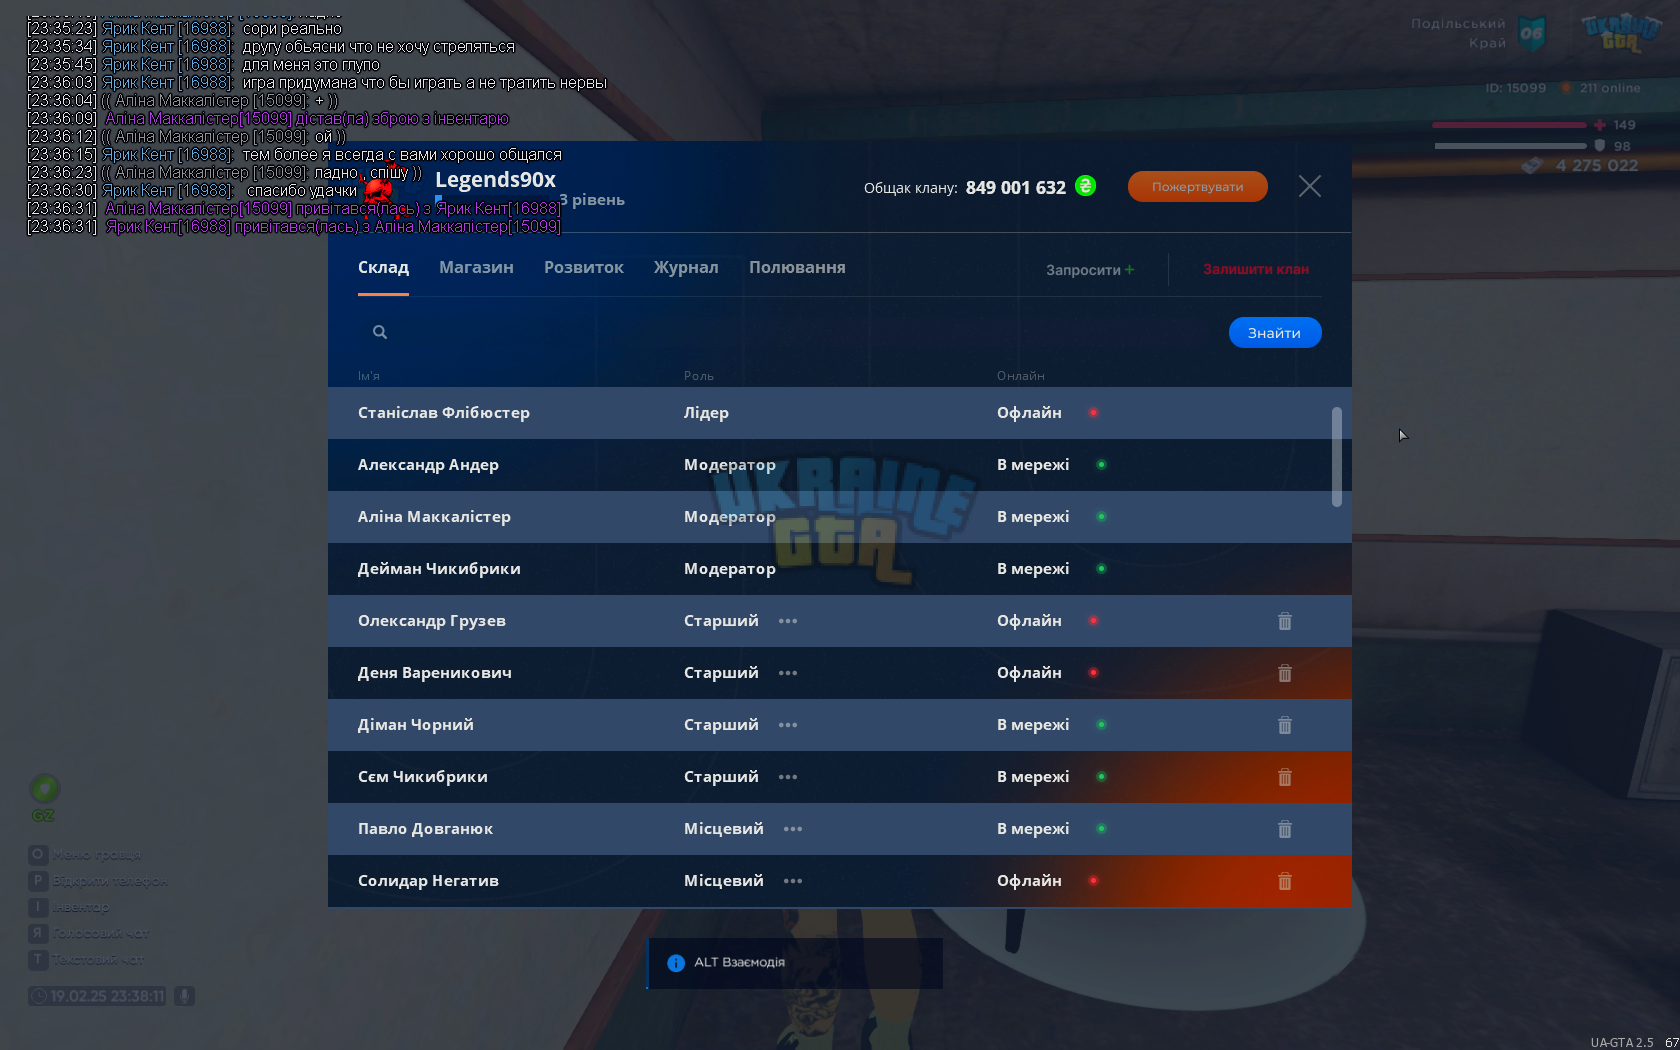Expand role options for Солидар Негатив

click(793, 881)
